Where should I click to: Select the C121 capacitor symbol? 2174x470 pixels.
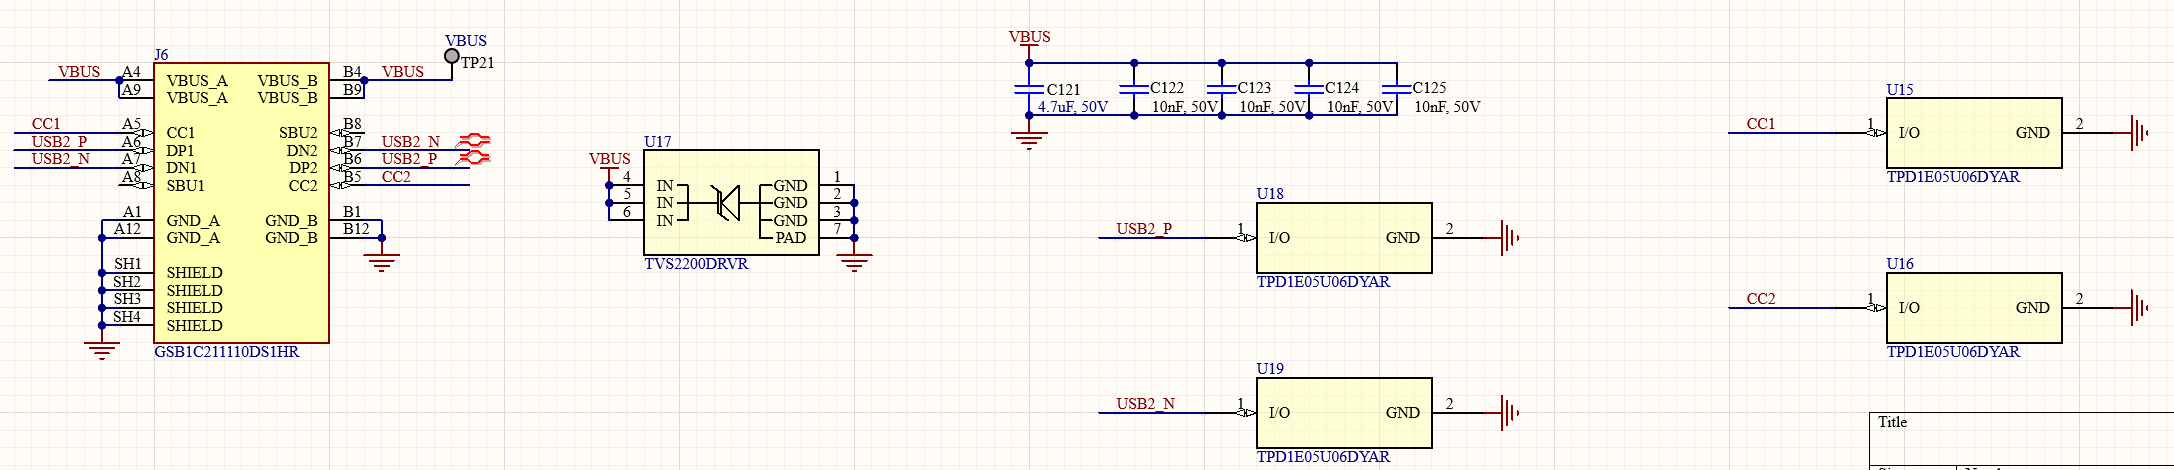tap(1029, 89)
